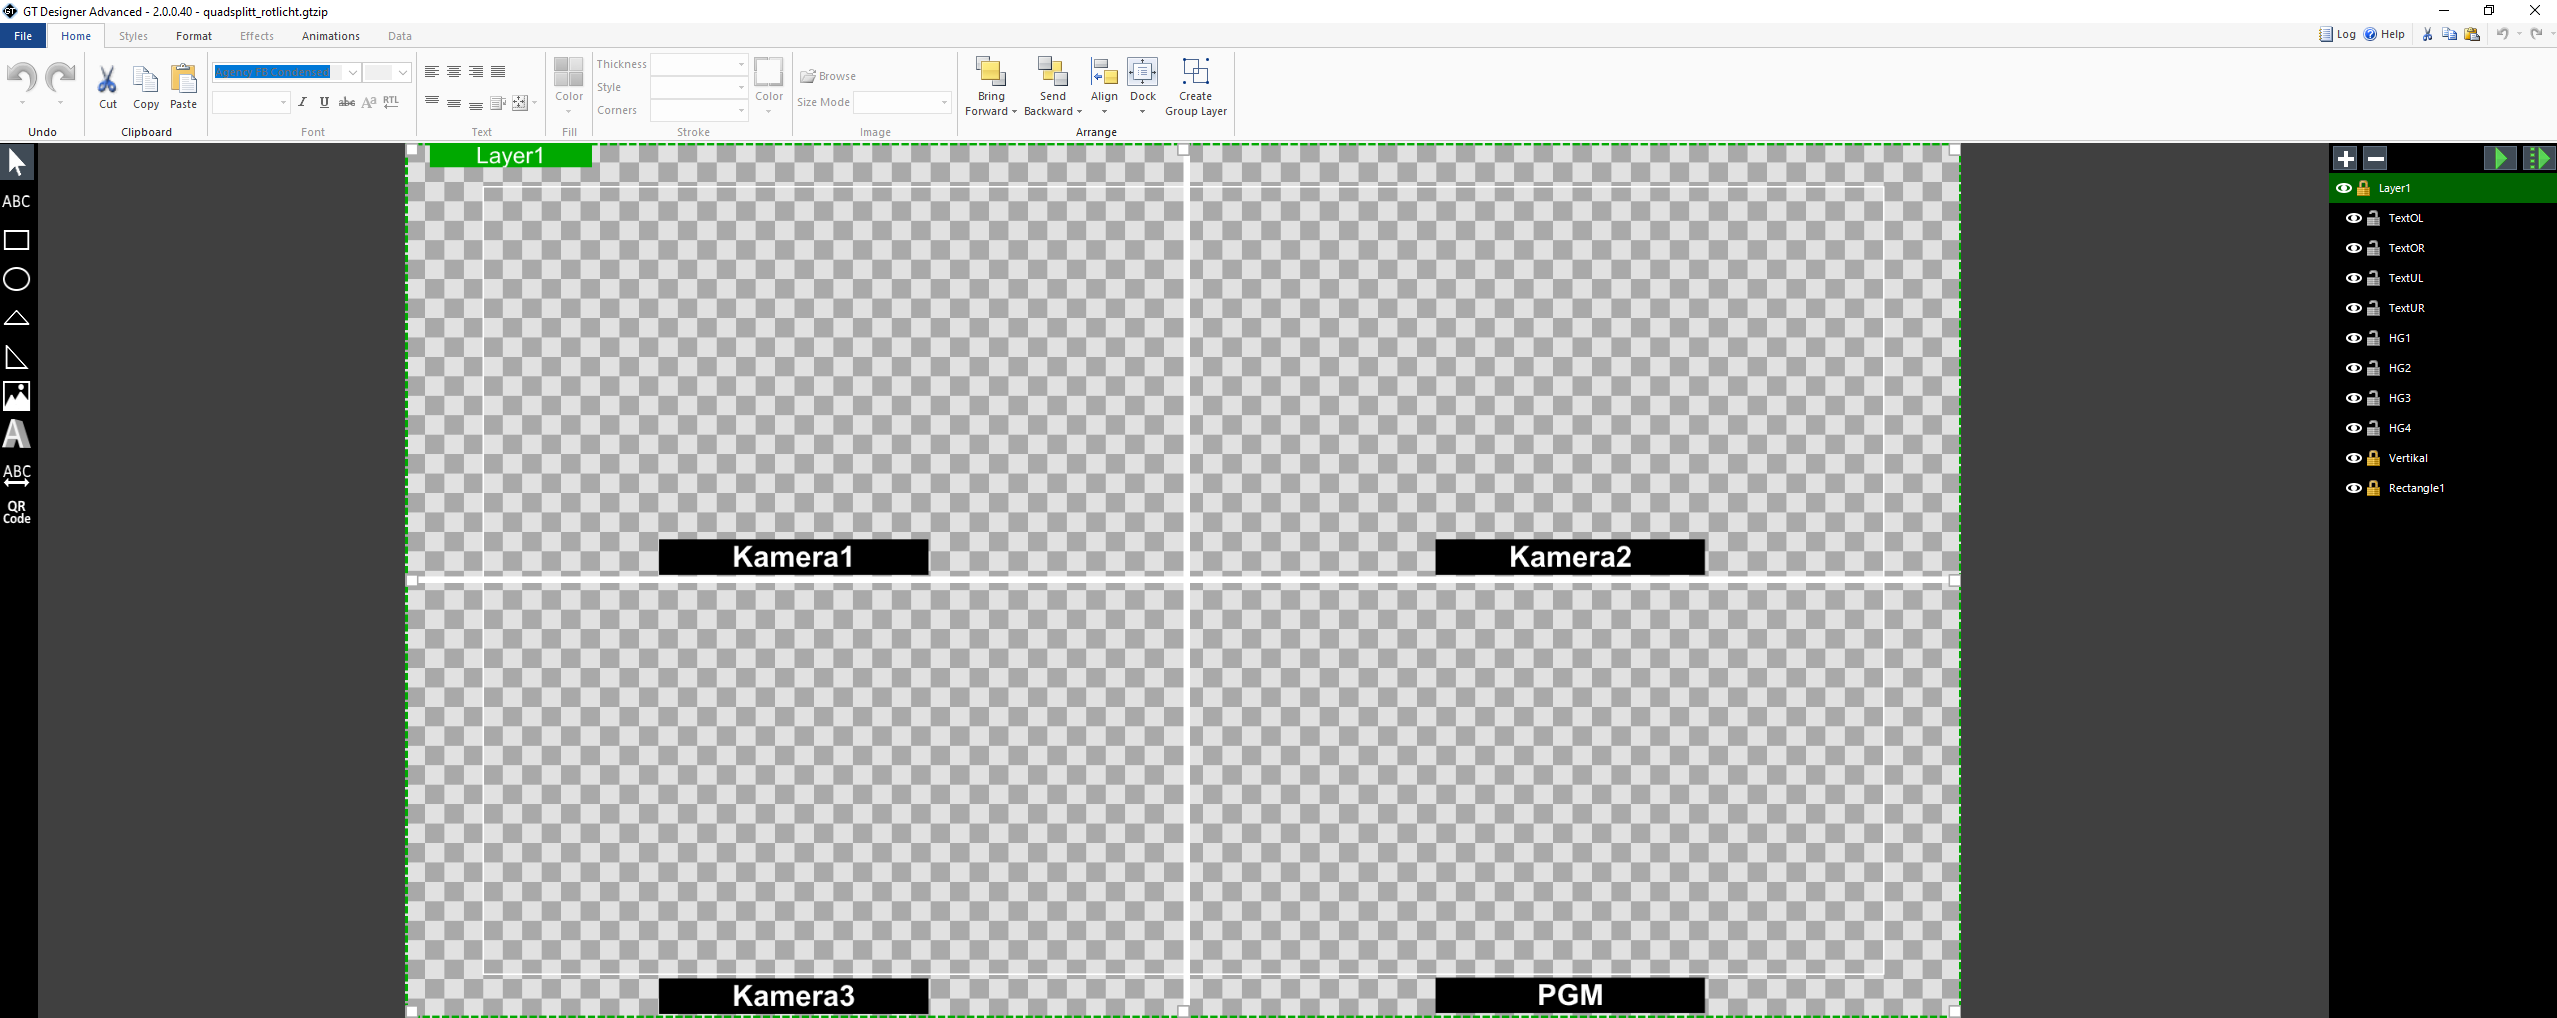
Task: Expand the Bring Forward dropdown
Action: click(1014, 112)
